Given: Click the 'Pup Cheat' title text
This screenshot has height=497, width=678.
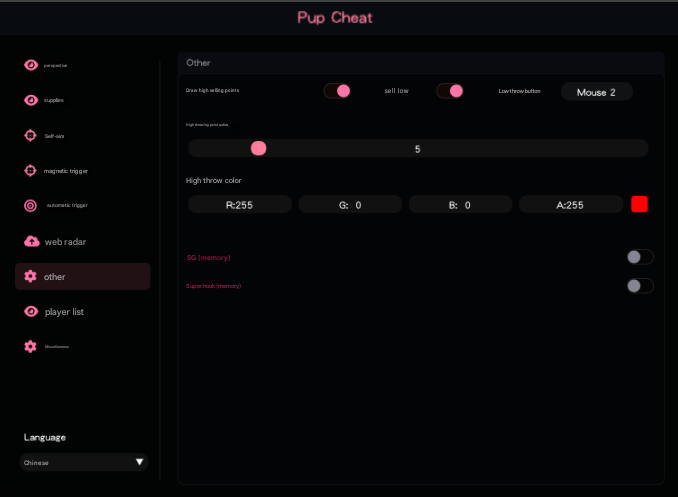Looking at the screenshot, I should click(335, 18).
